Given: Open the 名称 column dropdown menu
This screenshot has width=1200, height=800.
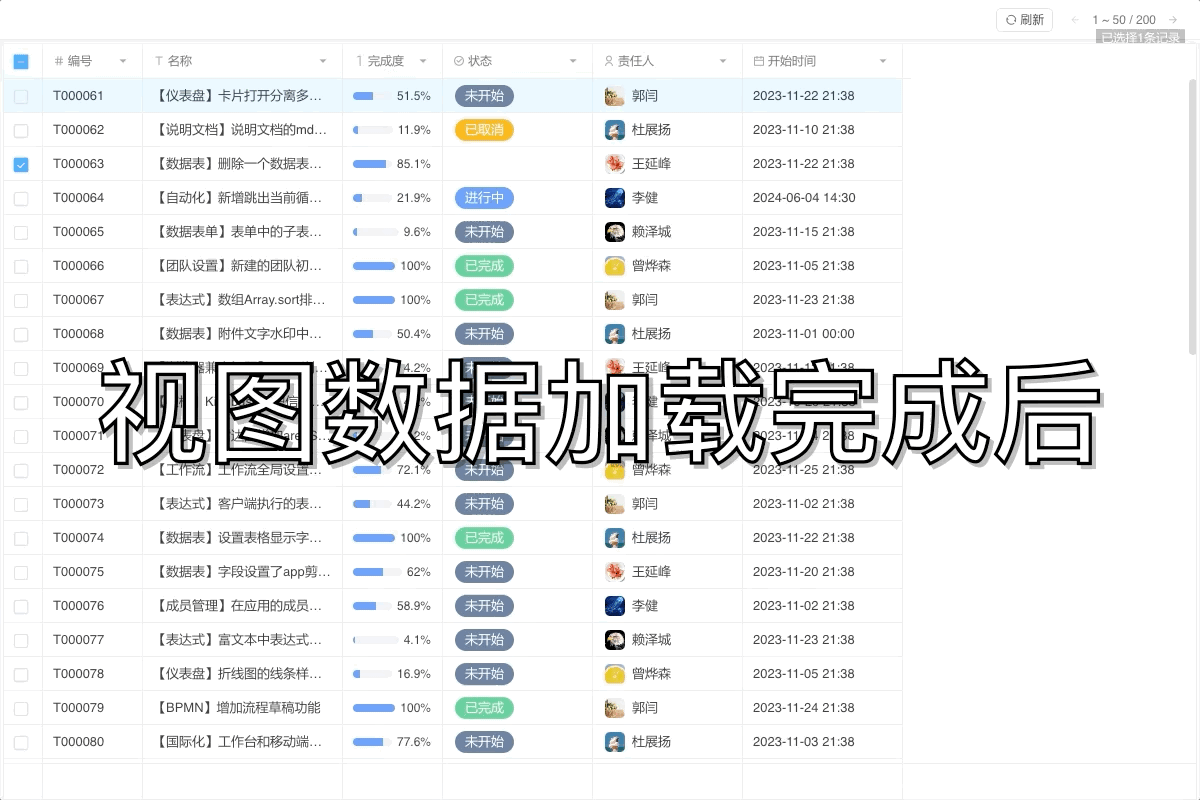Looking at the screenshot, I should pos(324,61).
